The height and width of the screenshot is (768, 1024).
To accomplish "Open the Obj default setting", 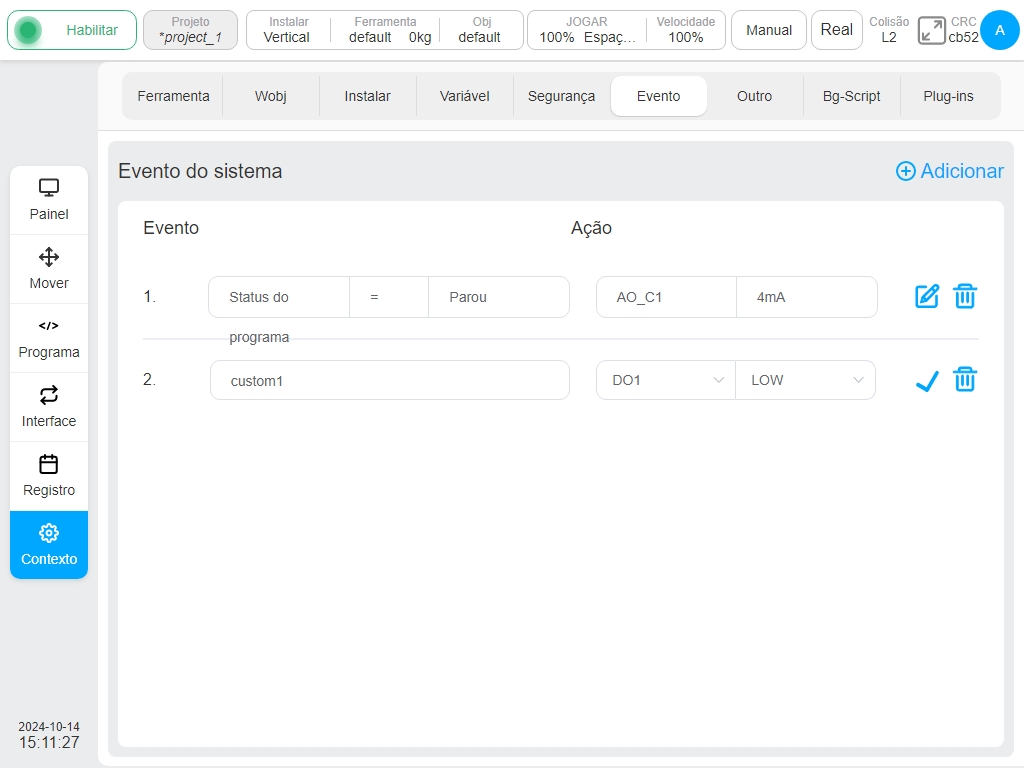I will coord(480,30).
